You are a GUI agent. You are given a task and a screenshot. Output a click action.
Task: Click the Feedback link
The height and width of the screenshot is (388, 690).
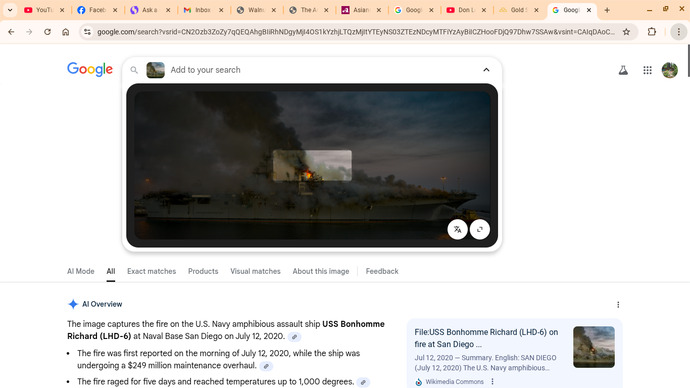382,271
